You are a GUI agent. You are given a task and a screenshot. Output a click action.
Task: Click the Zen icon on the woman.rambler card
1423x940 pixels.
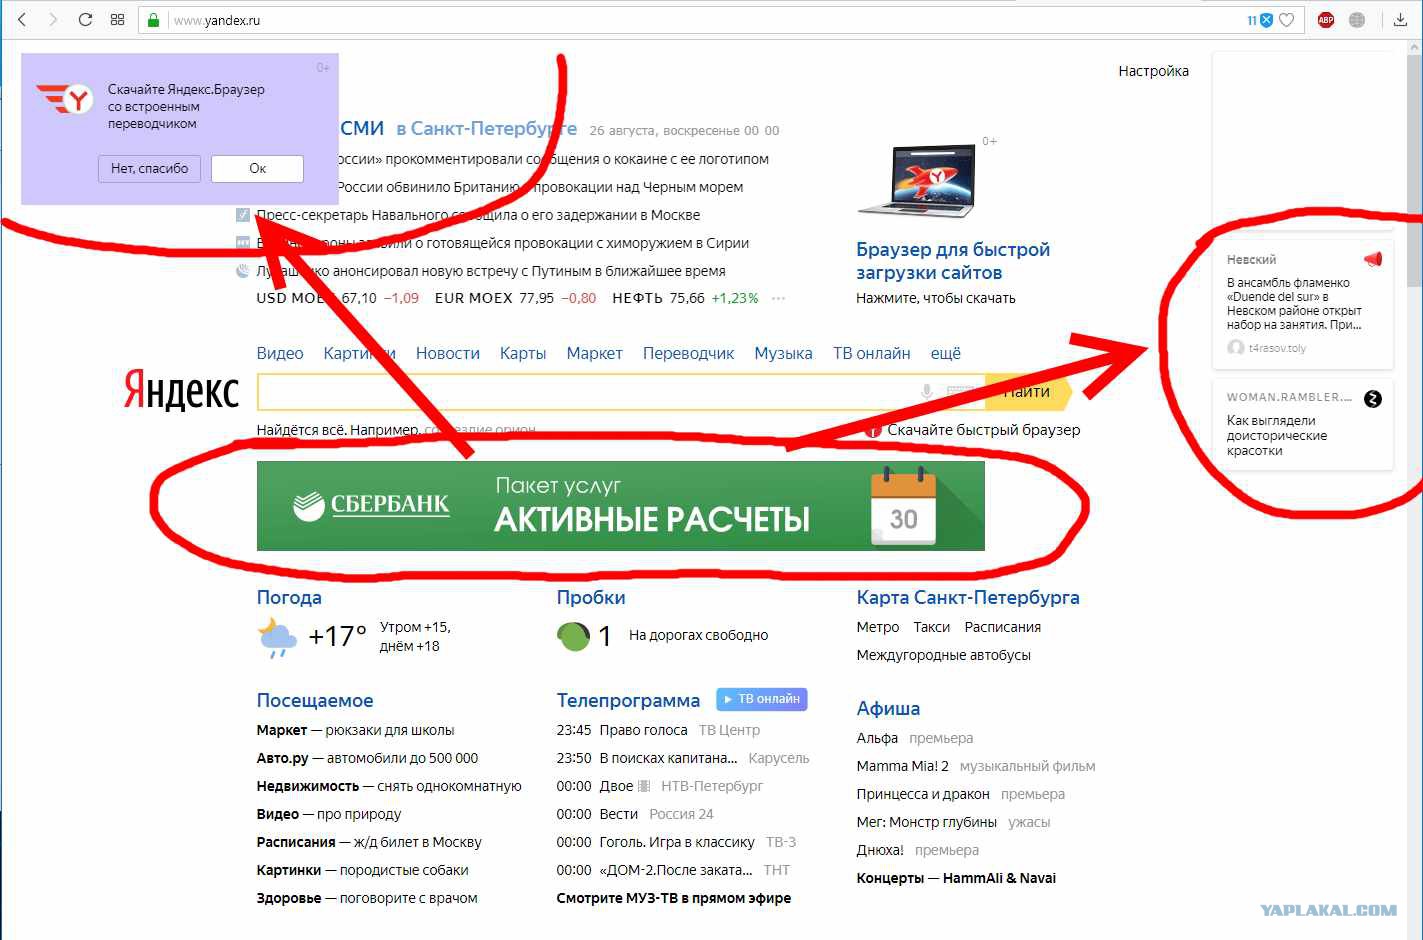pyautogui.click(x=1373, y=398)
